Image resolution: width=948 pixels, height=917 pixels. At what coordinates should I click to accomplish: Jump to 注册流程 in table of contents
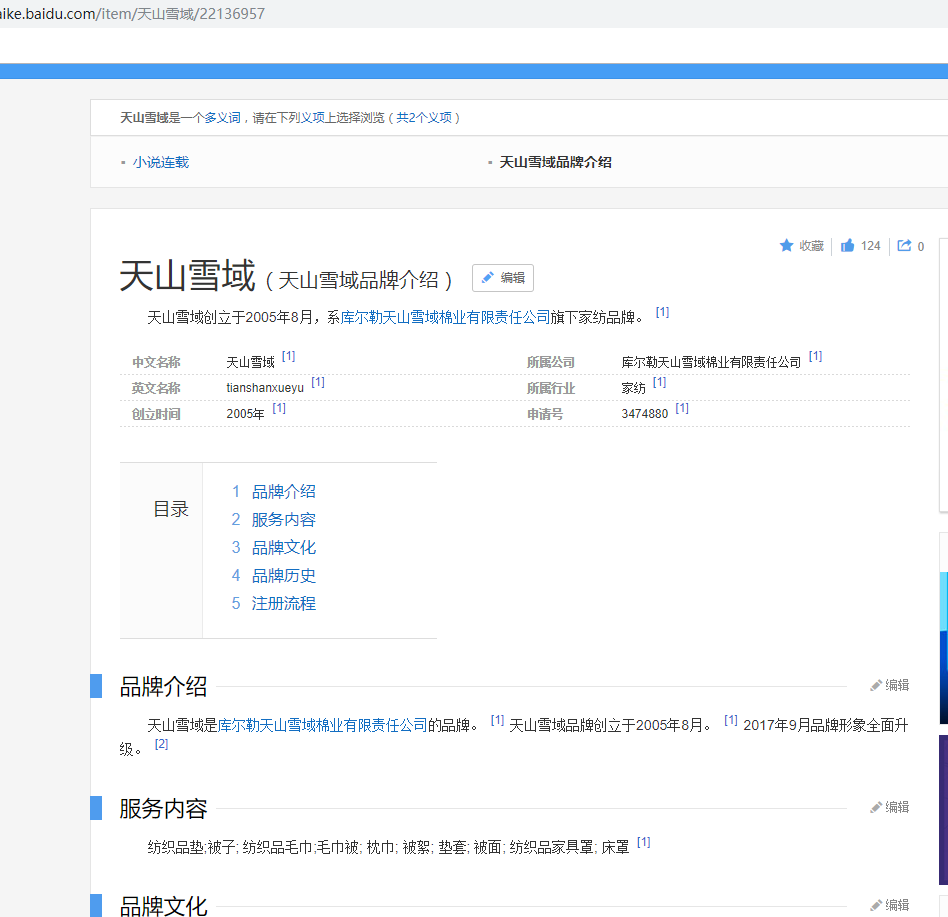(x=284, y=603)
